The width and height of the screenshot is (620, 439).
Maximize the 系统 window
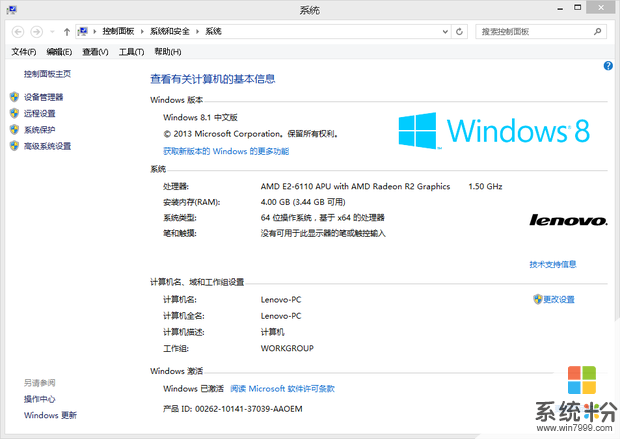coord(578,7)
